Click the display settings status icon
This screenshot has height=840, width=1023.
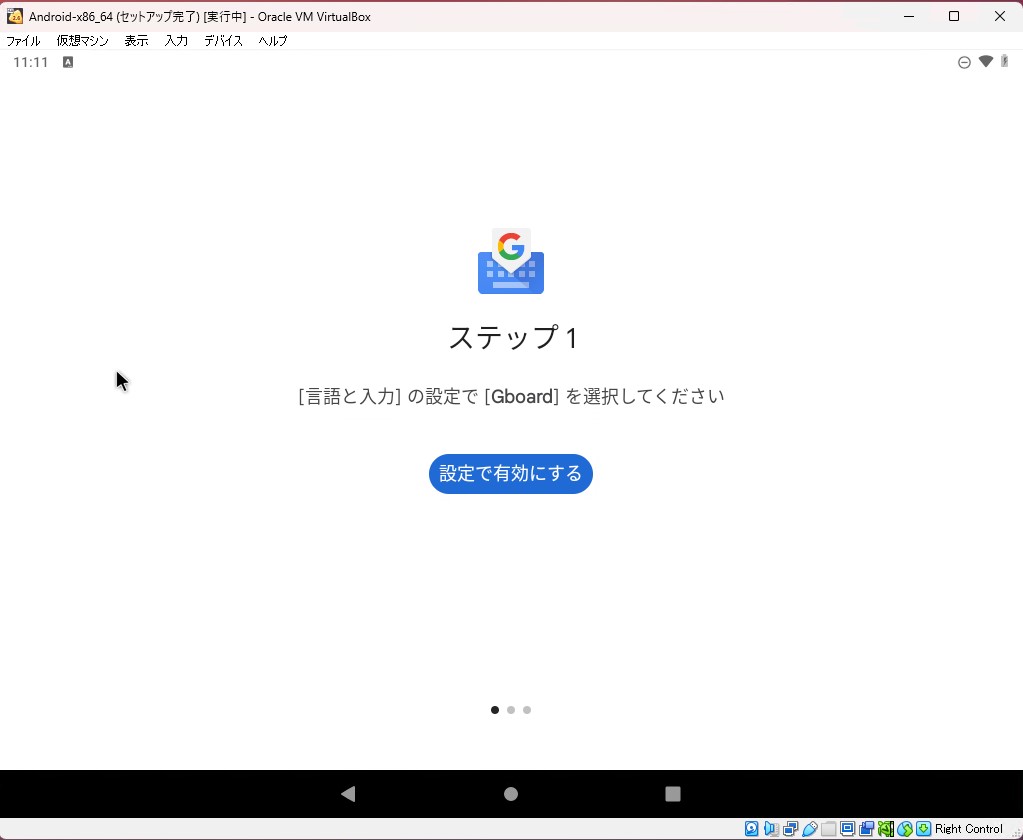click(847, 829)
